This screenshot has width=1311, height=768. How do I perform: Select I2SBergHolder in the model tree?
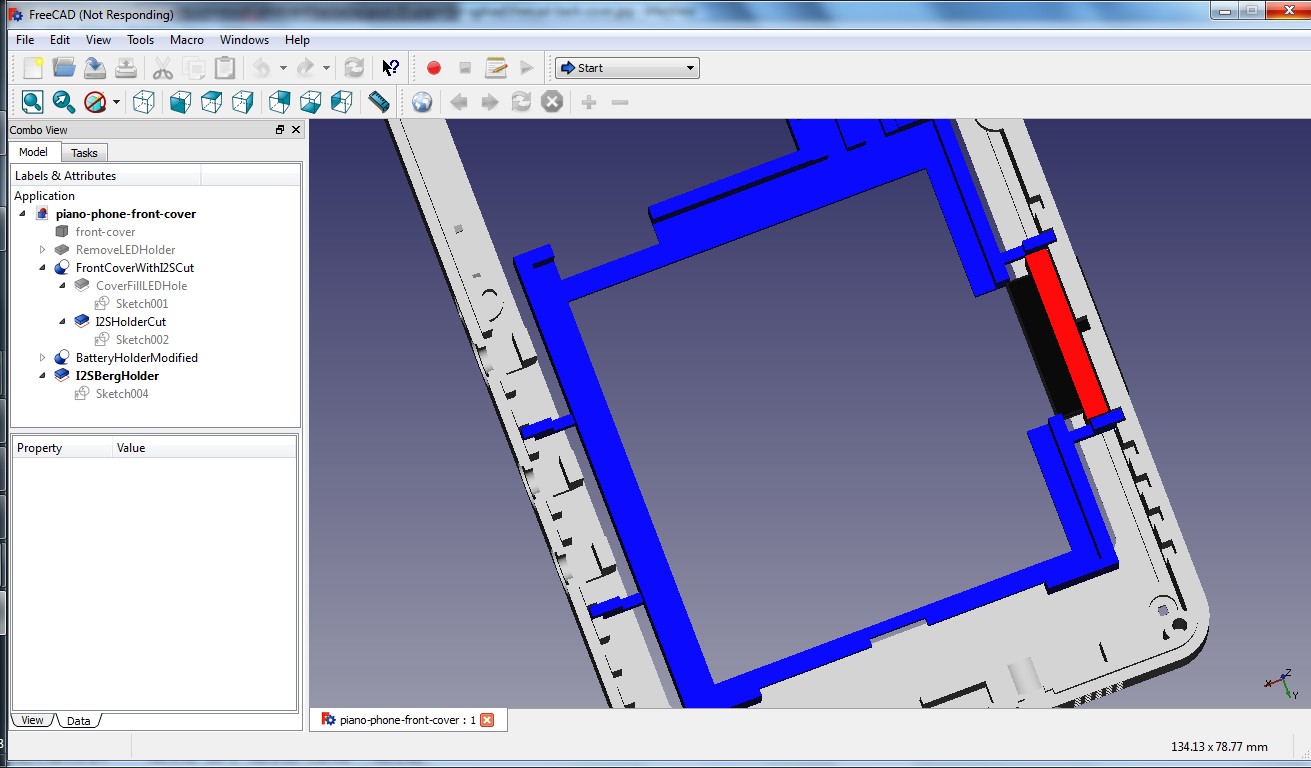point(117,376)
